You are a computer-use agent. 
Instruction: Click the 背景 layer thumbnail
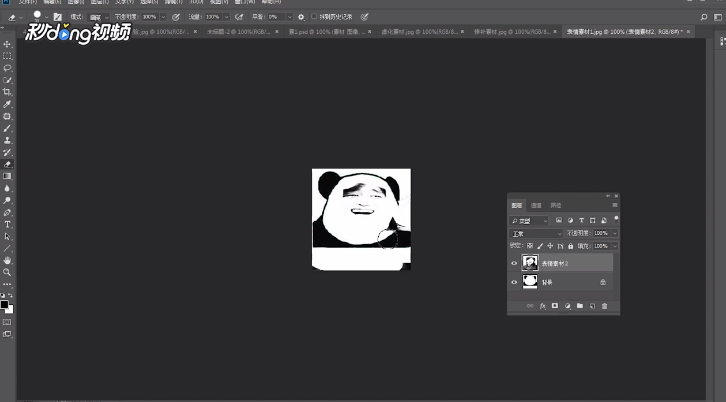[530, 282]
